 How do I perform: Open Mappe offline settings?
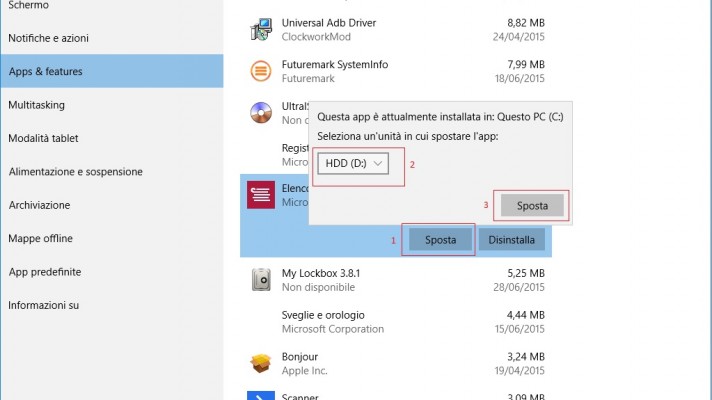pyautogui.click(x=40, y=238)
